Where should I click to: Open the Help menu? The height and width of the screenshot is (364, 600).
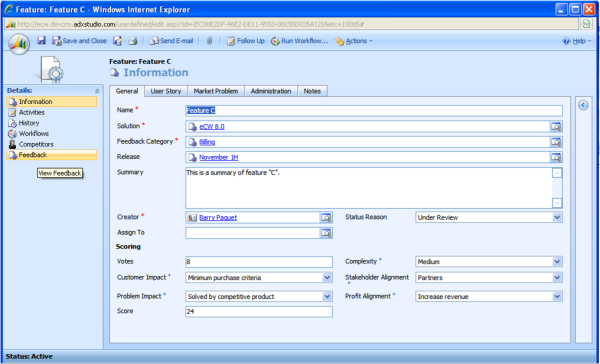577,41
